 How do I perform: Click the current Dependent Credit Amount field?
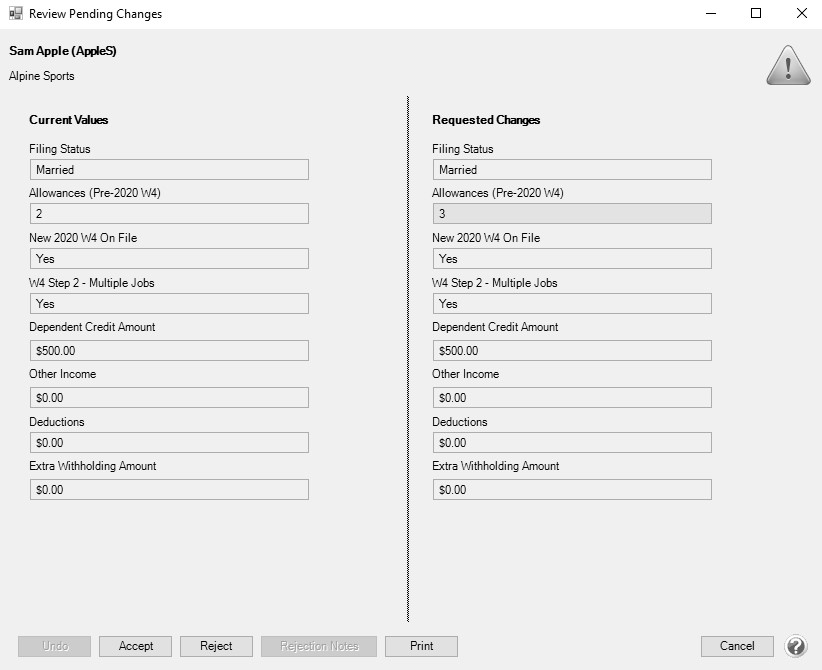(x=169, y=351)
